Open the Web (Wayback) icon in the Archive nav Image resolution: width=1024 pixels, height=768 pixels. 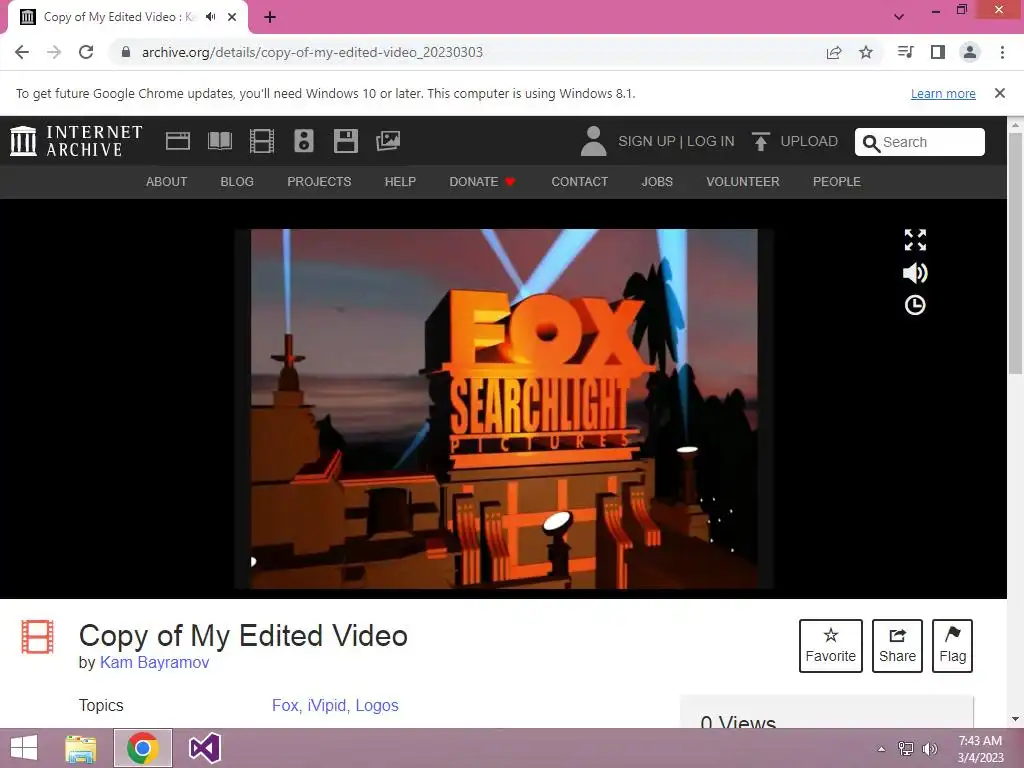pyautogui.click(x=178, y=141)
